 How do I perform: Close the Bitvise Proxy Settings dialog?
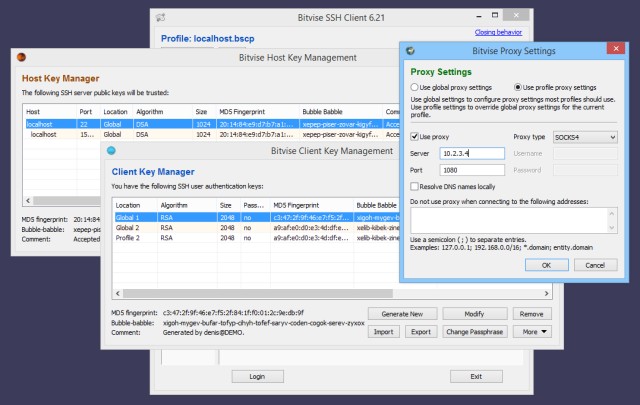coord(616,49)
